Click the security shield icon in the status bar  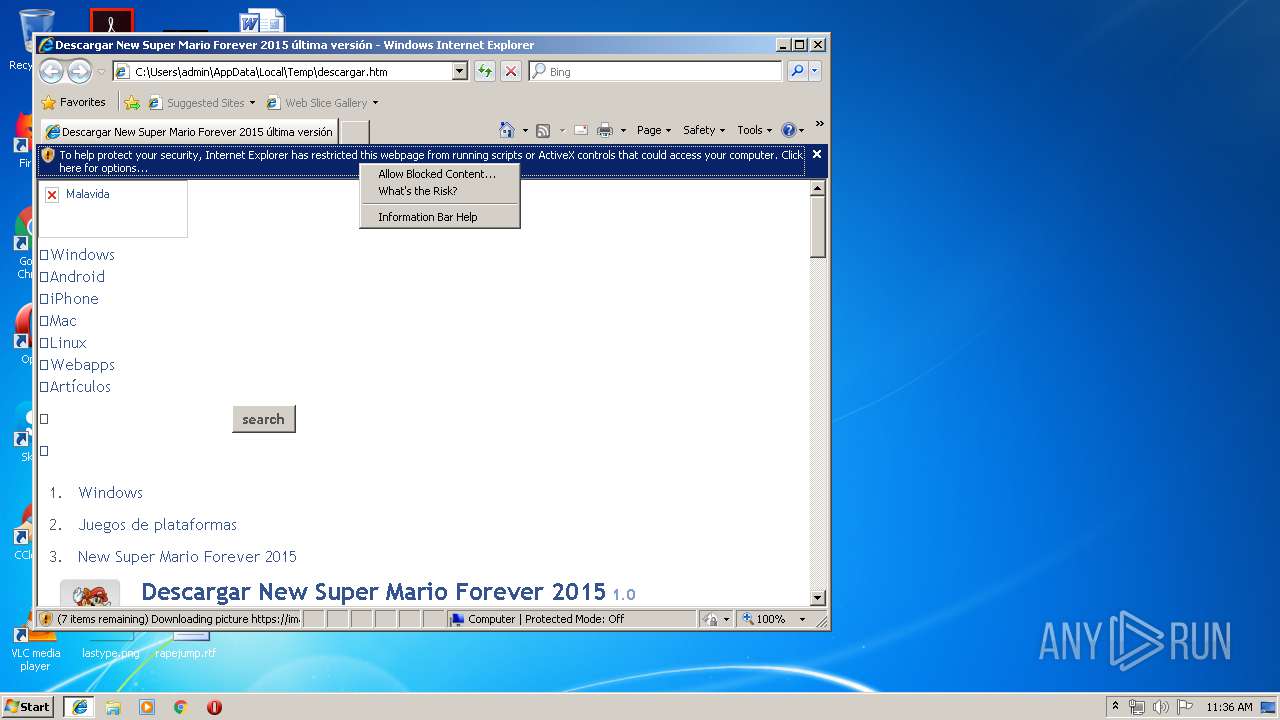[x=46, y=619]
